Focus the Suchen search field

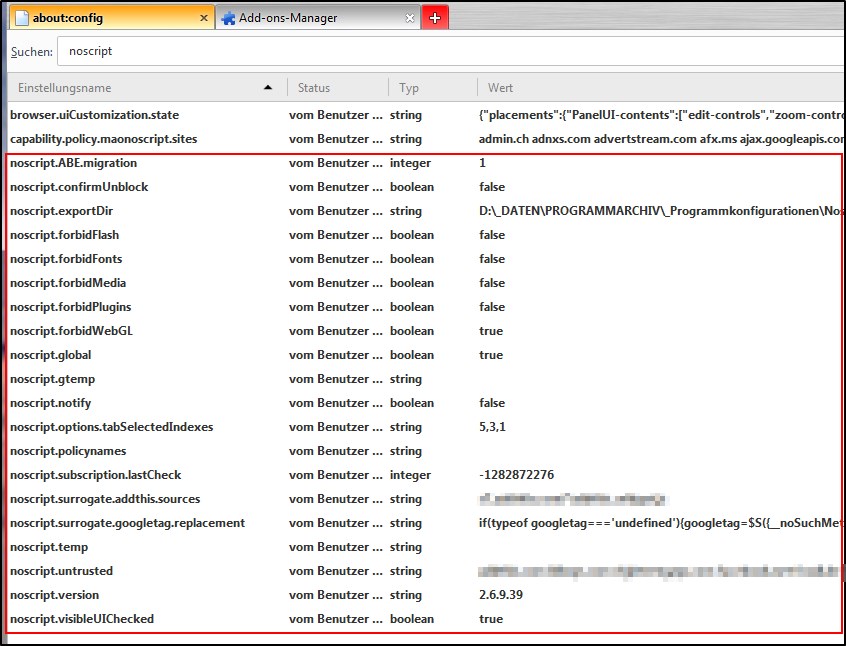point(451,51)
